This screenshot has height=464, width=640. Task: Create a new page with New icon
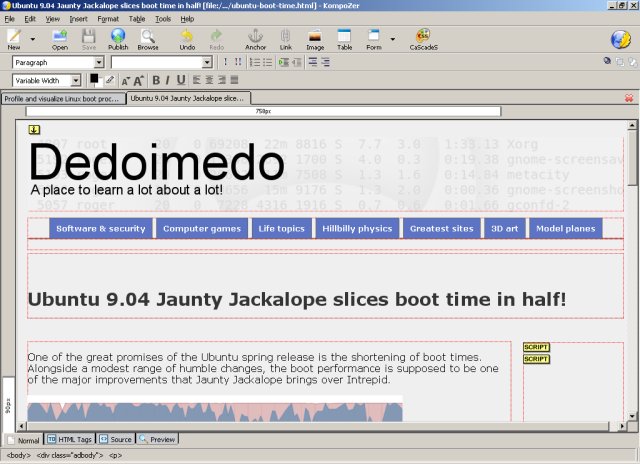pos(14,39)
